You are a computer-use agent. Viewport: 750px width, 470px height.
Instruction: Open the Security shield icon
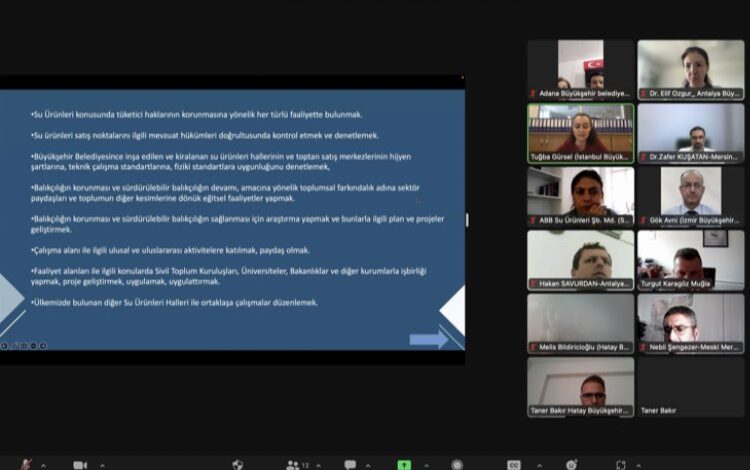coord(238,464)
